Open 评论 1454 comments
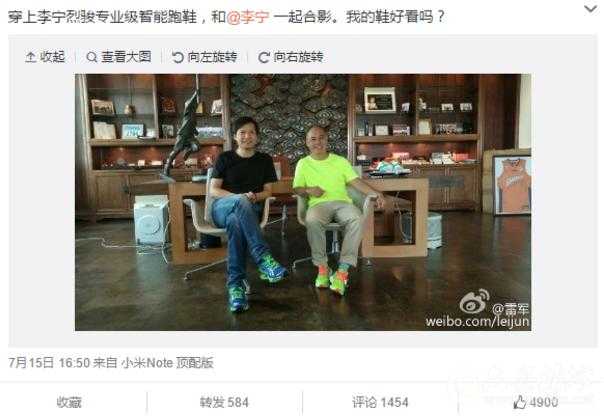The image size is (604, 417). 380,402
